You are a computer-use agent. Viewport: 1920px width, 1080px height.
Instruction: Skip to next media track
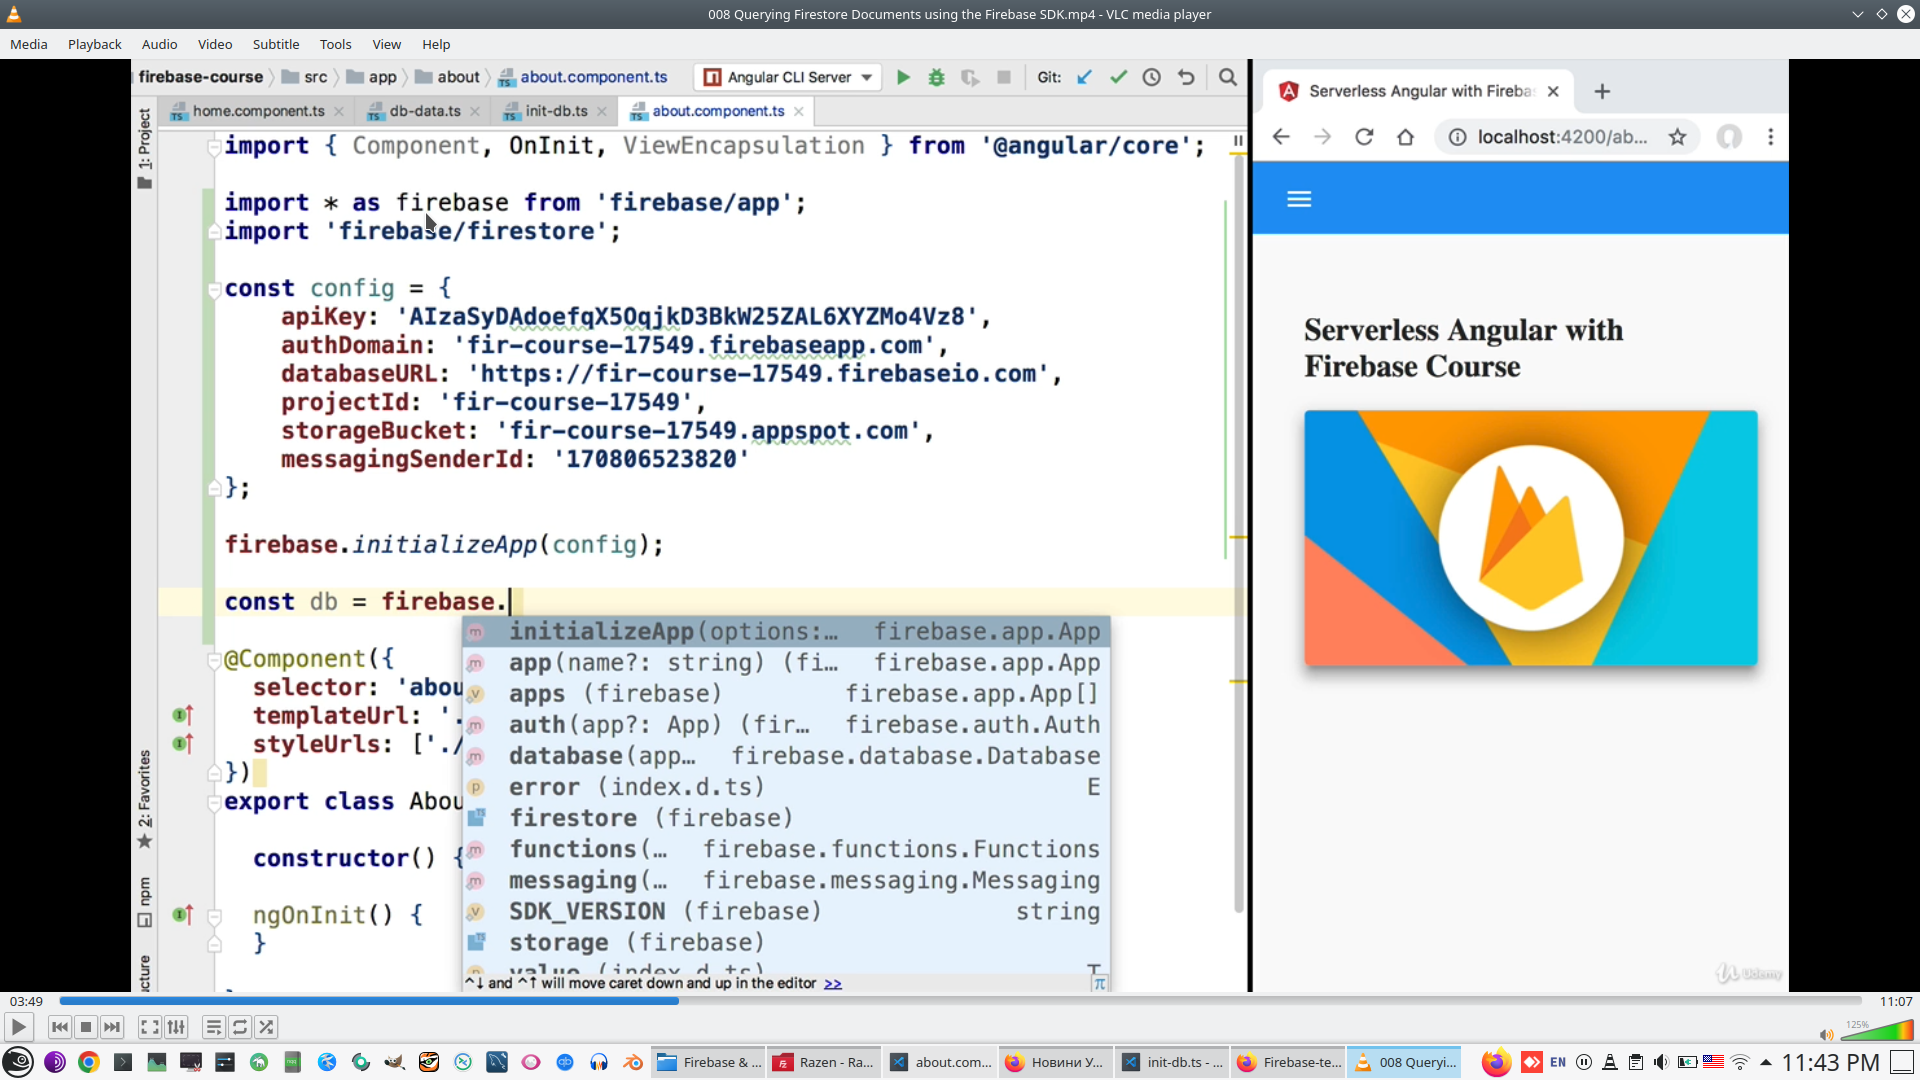pyautogui.click(x=112, y=1027)
